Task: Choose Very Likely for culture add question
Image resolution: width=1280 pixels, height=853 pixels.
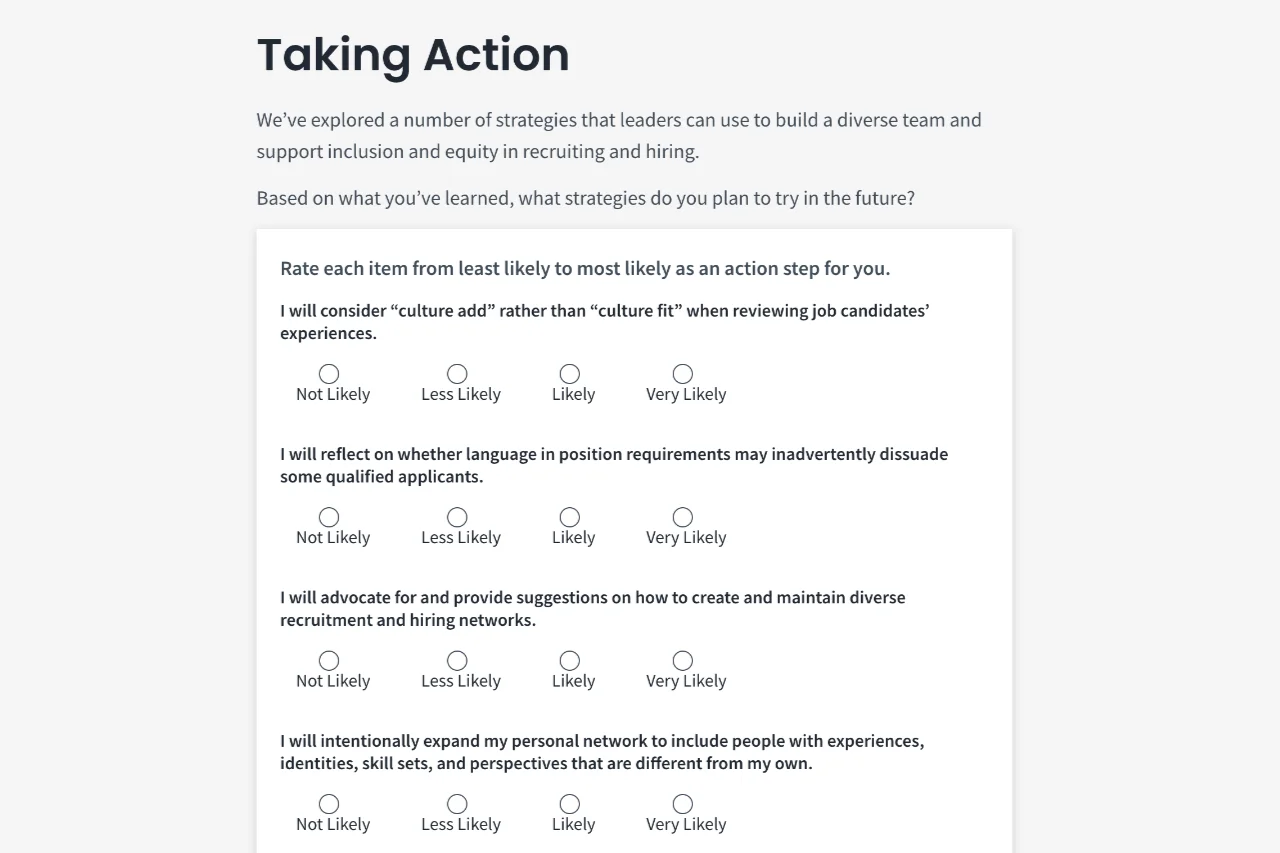Action: pos(683,374)
